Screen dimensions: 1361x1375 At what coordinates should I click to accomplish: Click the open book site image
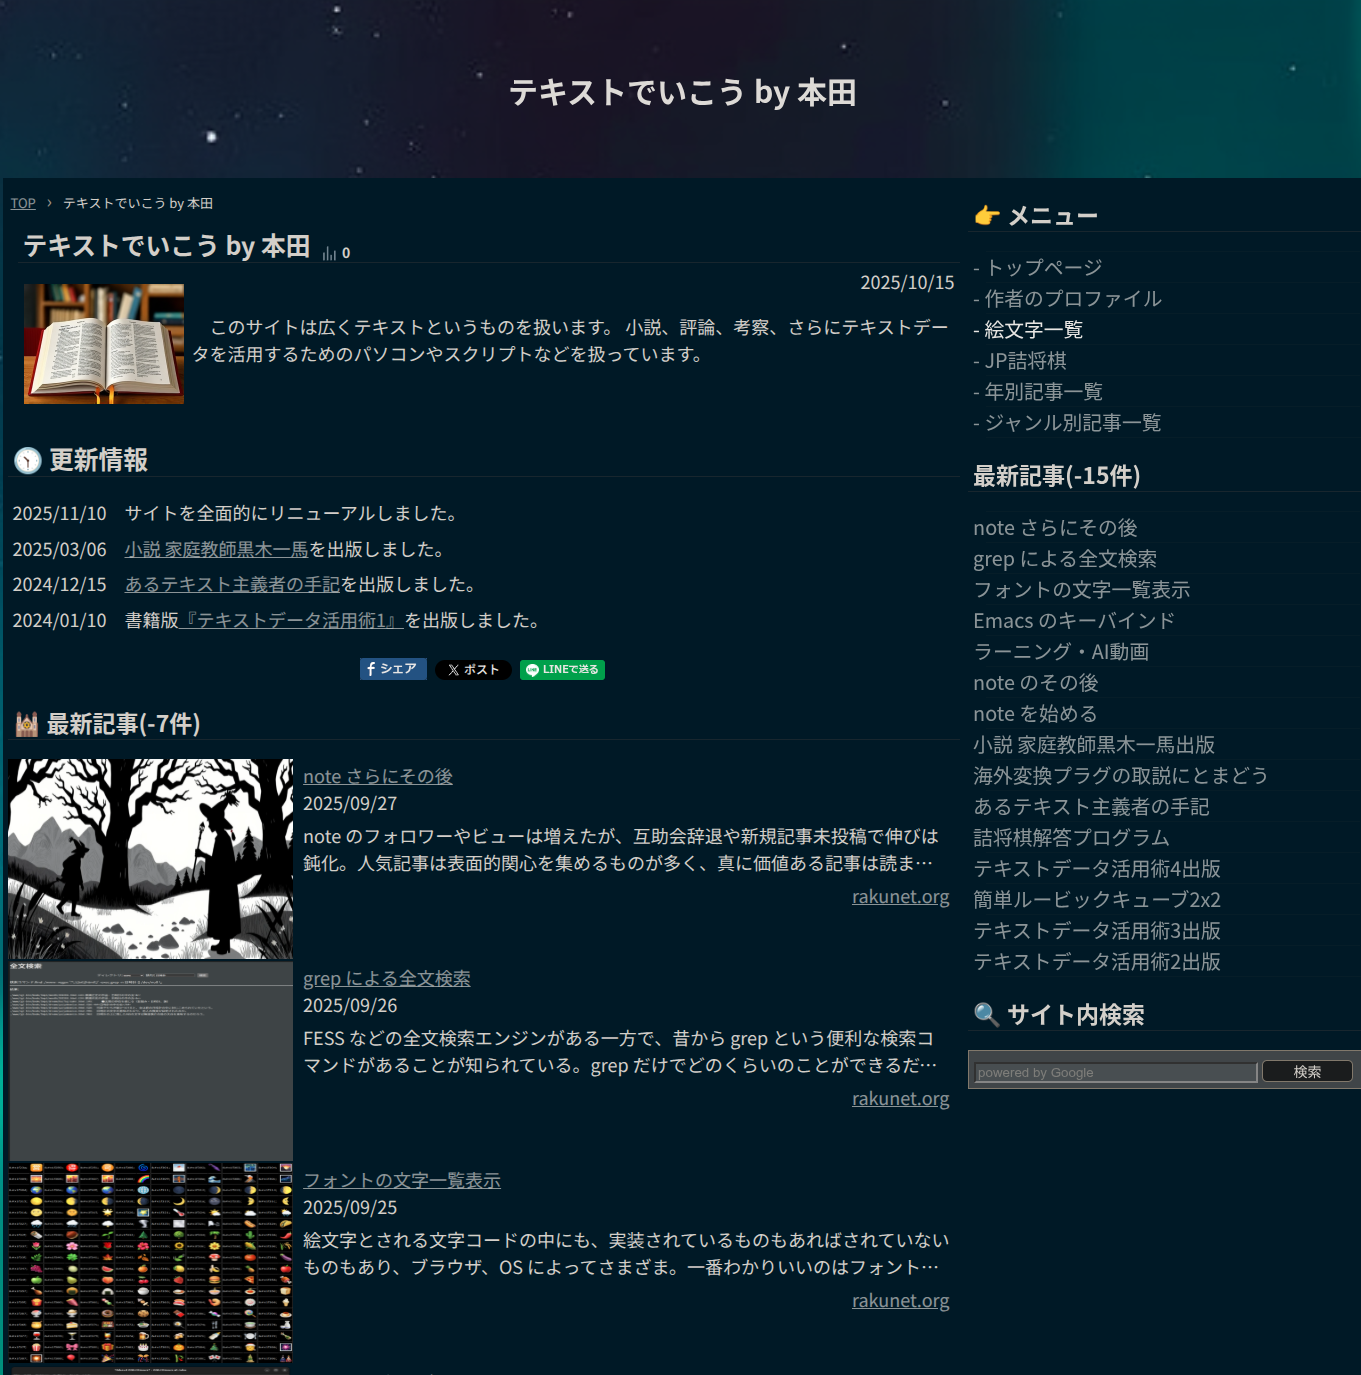coord(104,344)
